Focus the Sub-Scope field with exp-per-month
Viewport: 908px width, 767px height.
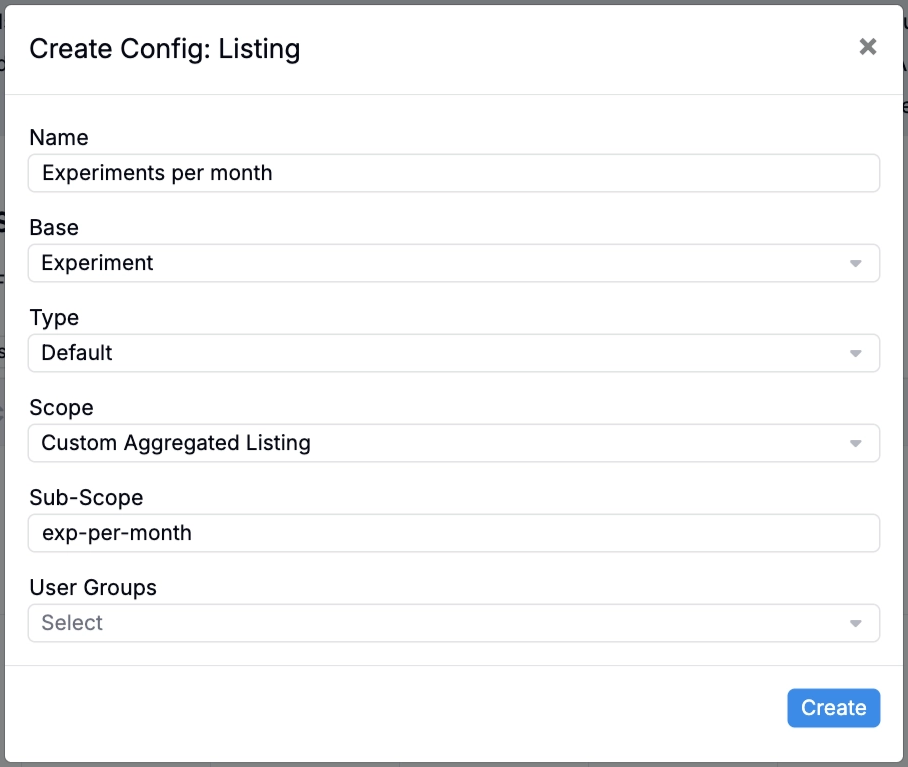[454, 533]
